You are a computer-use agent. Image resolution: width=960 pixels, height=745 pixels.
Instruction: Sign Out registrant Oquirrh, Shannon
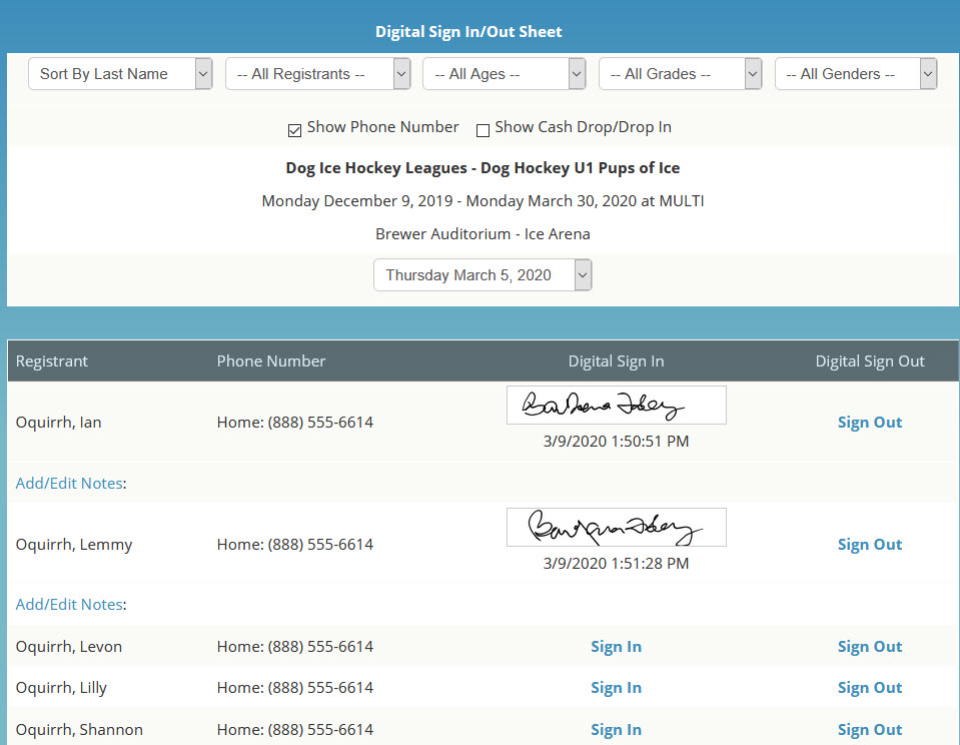(869, 729)
